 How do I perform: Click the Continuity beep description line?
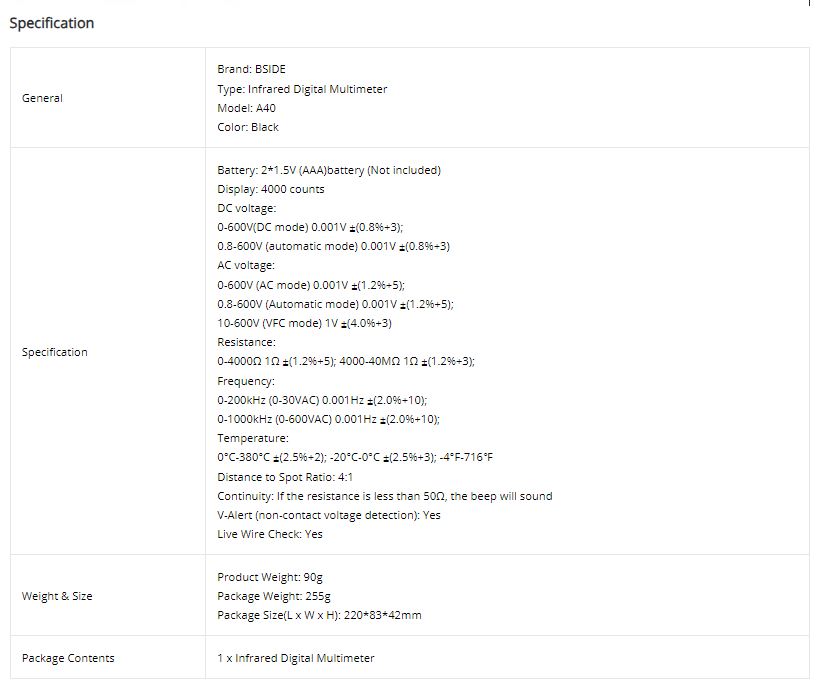pos(385,496)
